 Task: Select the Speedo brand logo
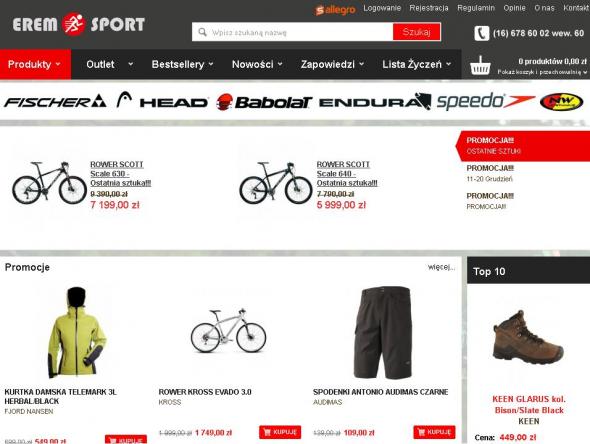coord(485,101)
